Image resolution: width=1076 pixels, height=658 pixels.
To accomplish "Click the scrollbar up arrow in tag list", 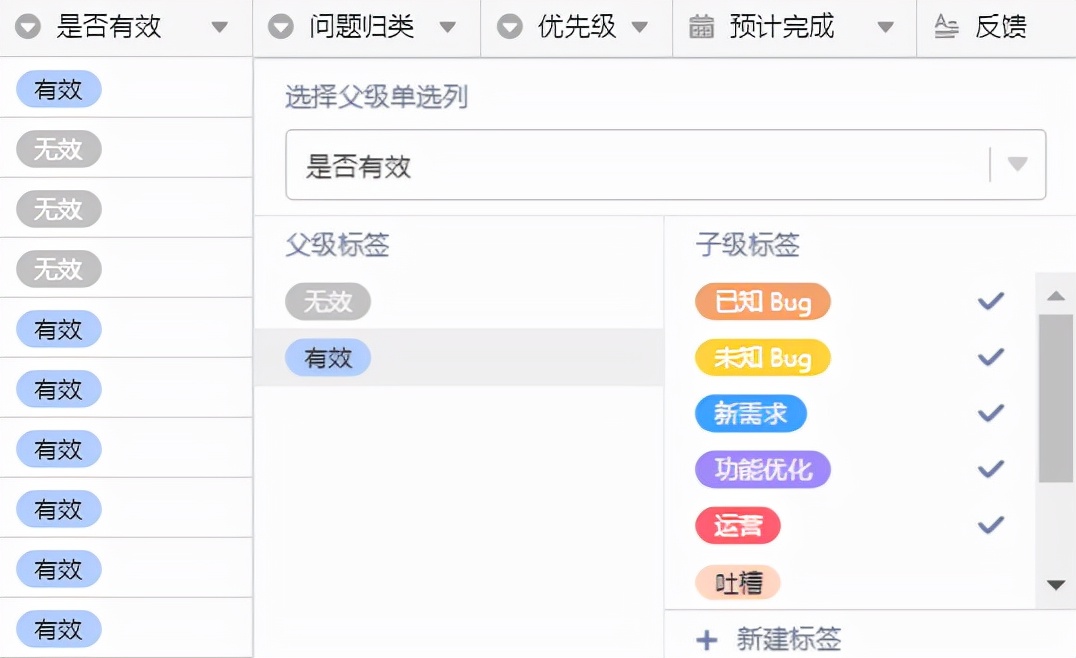I will [x=1056, y=295].
